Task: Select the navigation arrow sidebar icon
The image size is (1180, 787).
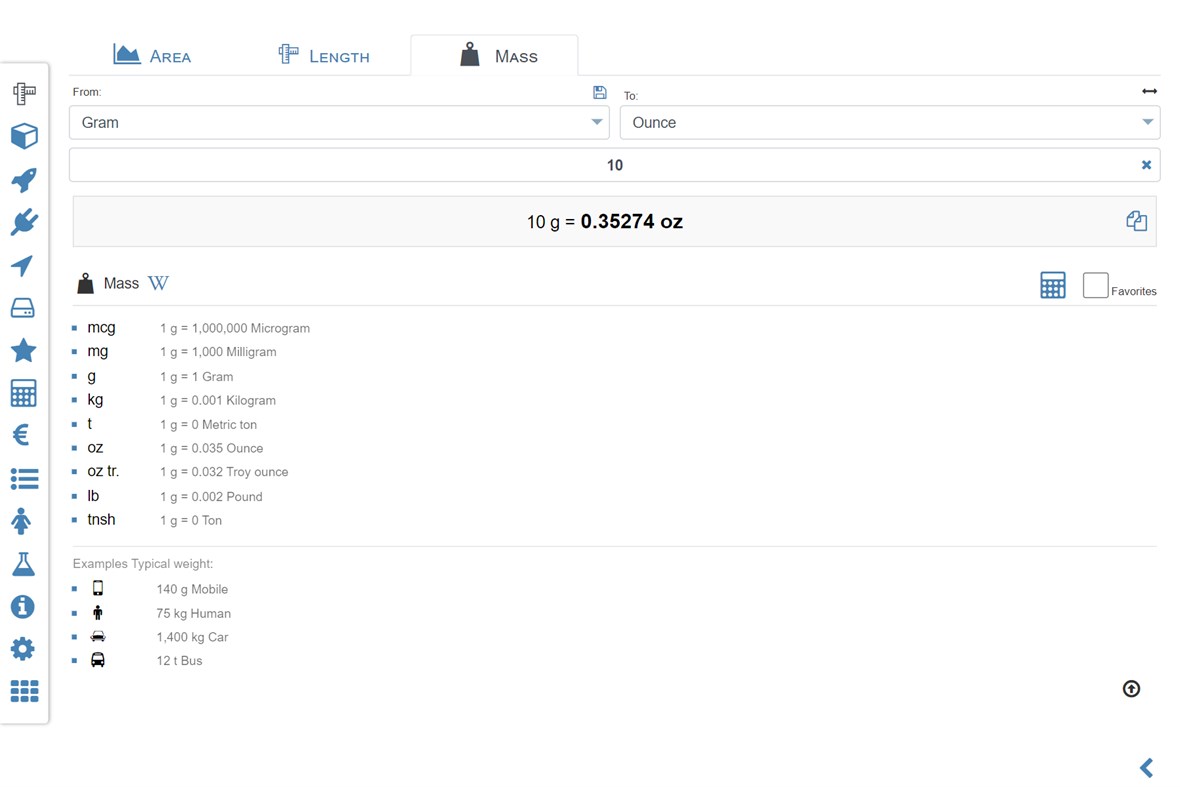Action: (x=23, y=266)
